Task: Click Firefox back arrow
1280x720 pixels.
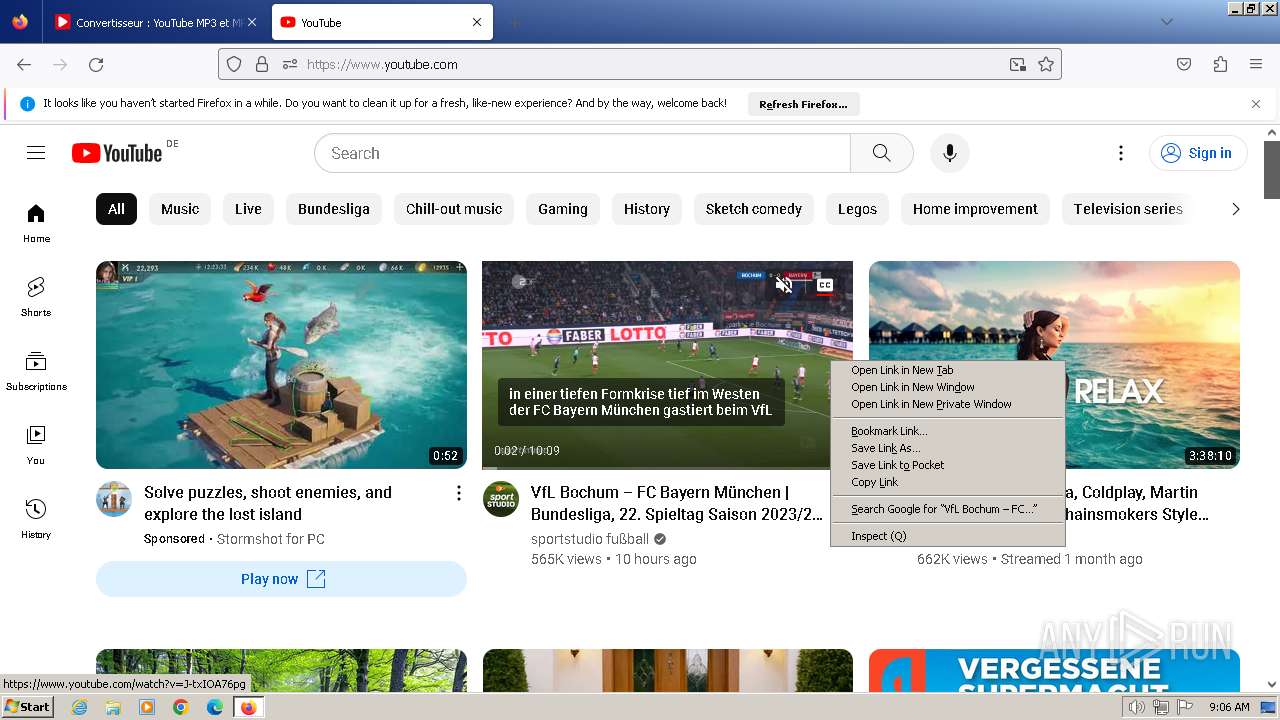Action: (x=24, y=64)
